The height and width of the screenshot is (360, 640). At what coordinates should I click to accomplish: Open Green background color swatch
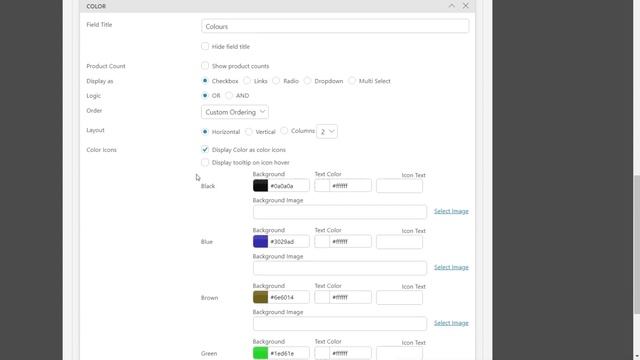click(260, 353)
